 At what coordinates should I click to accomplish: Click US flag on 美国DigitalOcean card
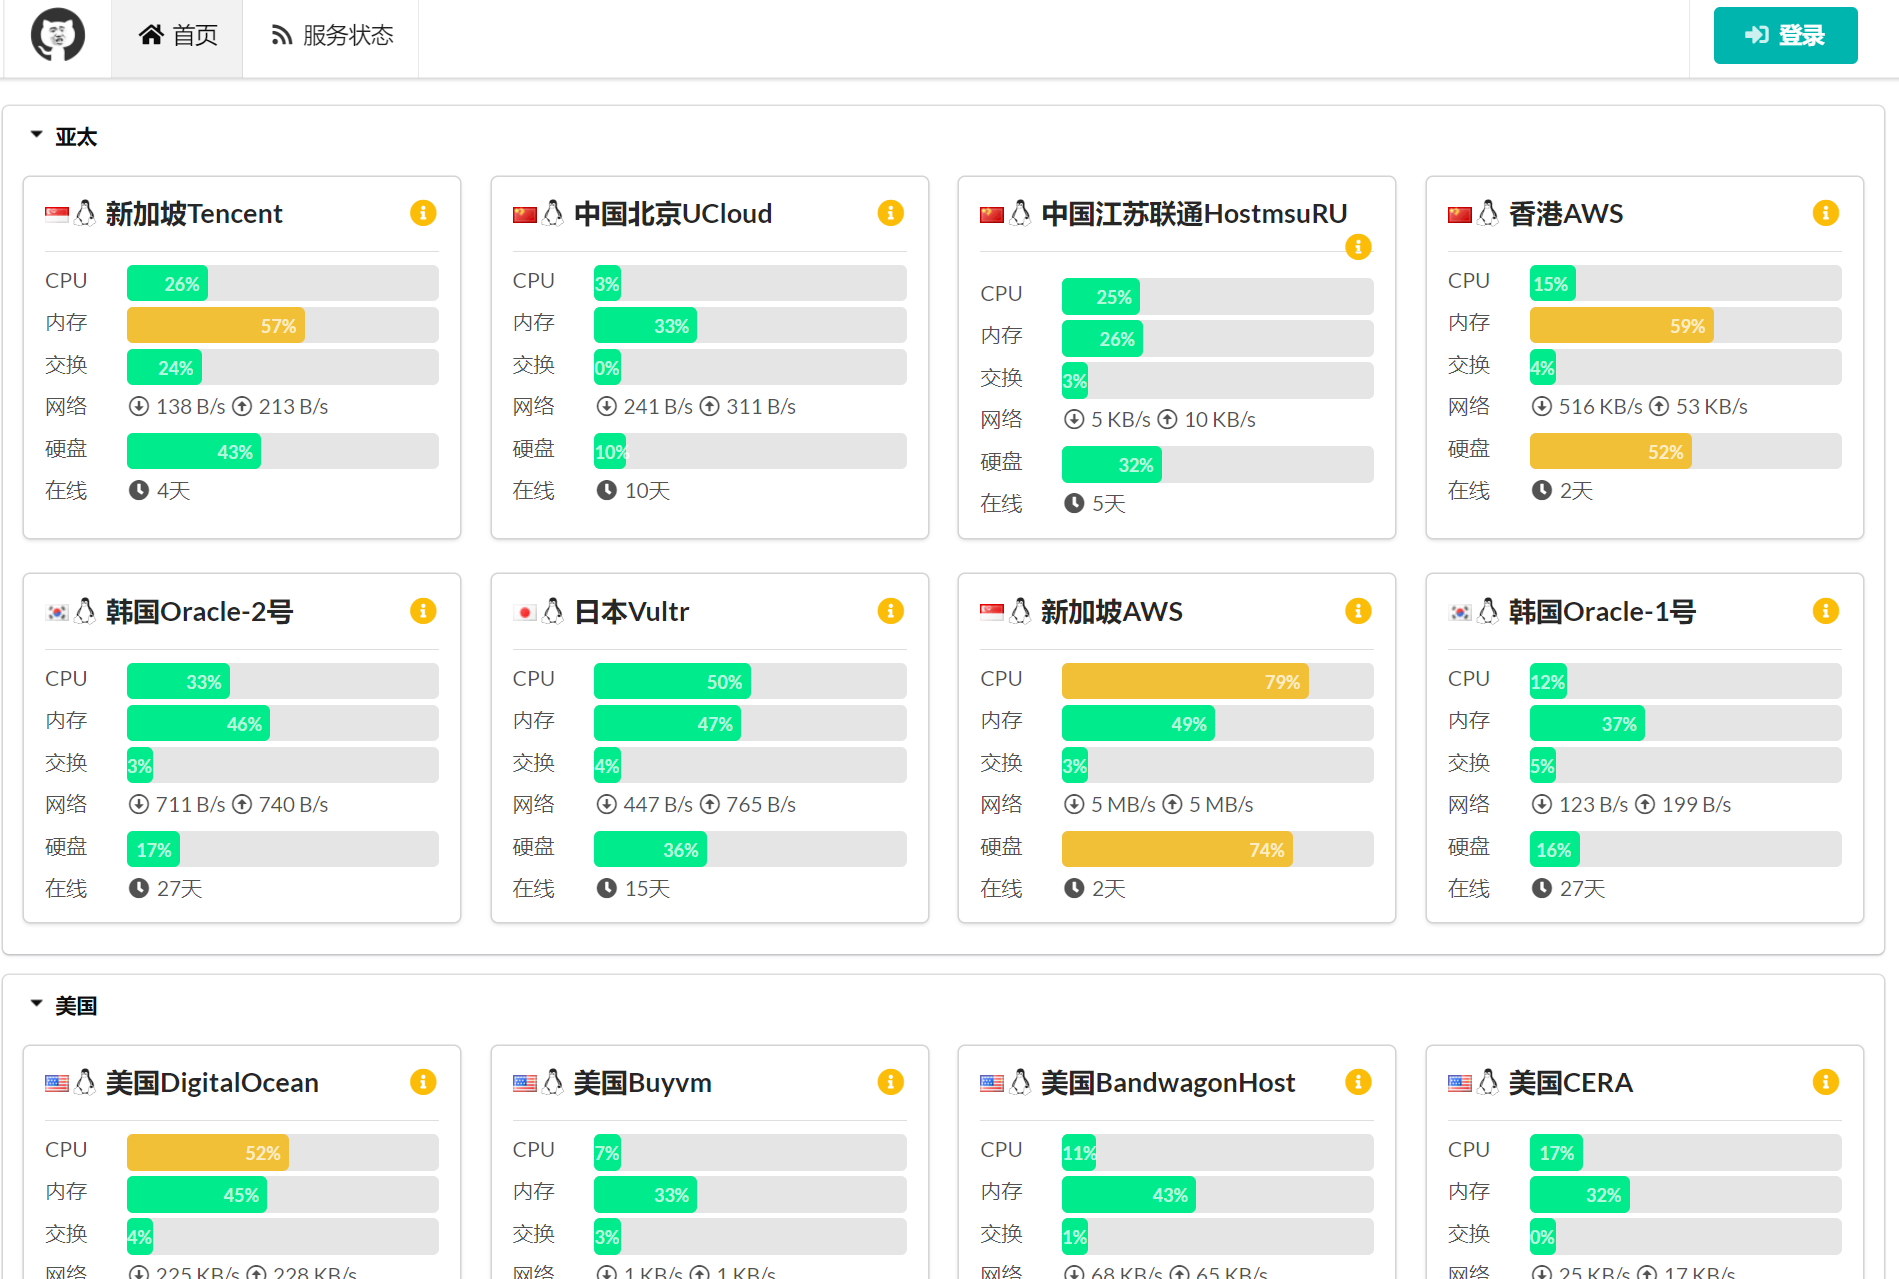click(x=57, y=1083)
